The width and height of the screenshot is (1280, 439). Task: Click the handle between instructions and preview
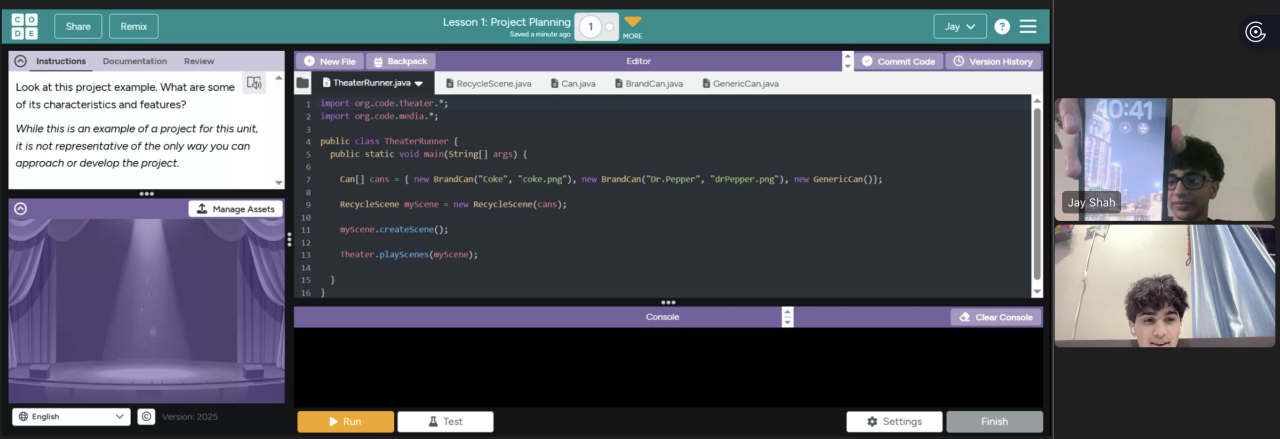(x=147, y=194)
